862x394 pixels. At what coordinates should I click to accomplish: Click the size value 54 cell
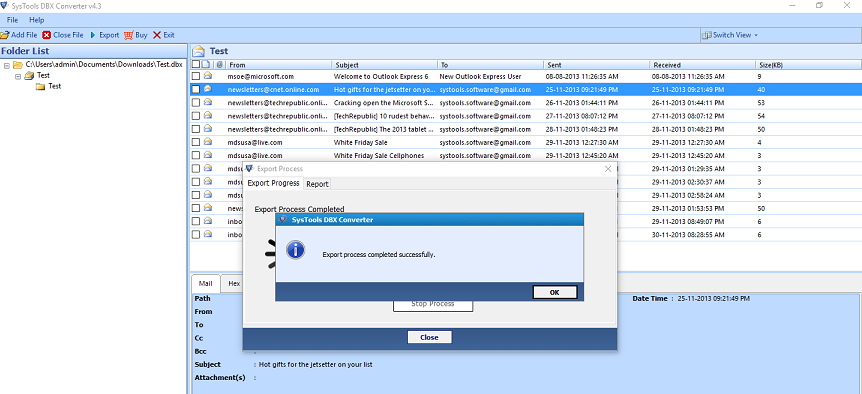coord(761,116)
